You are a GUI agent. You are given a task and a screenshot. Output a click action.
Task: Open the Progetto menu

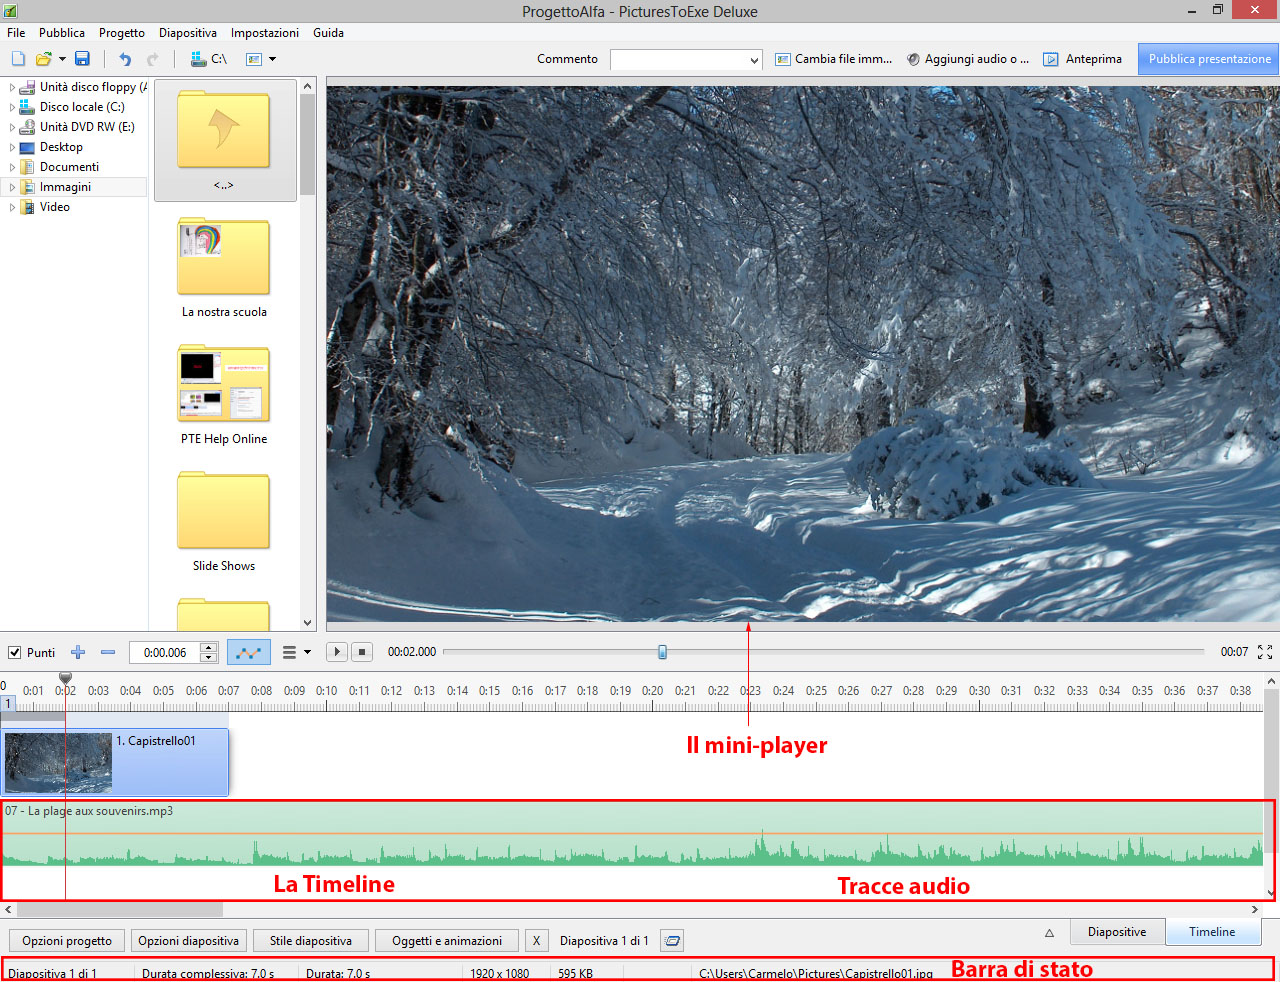click(122, 33)
